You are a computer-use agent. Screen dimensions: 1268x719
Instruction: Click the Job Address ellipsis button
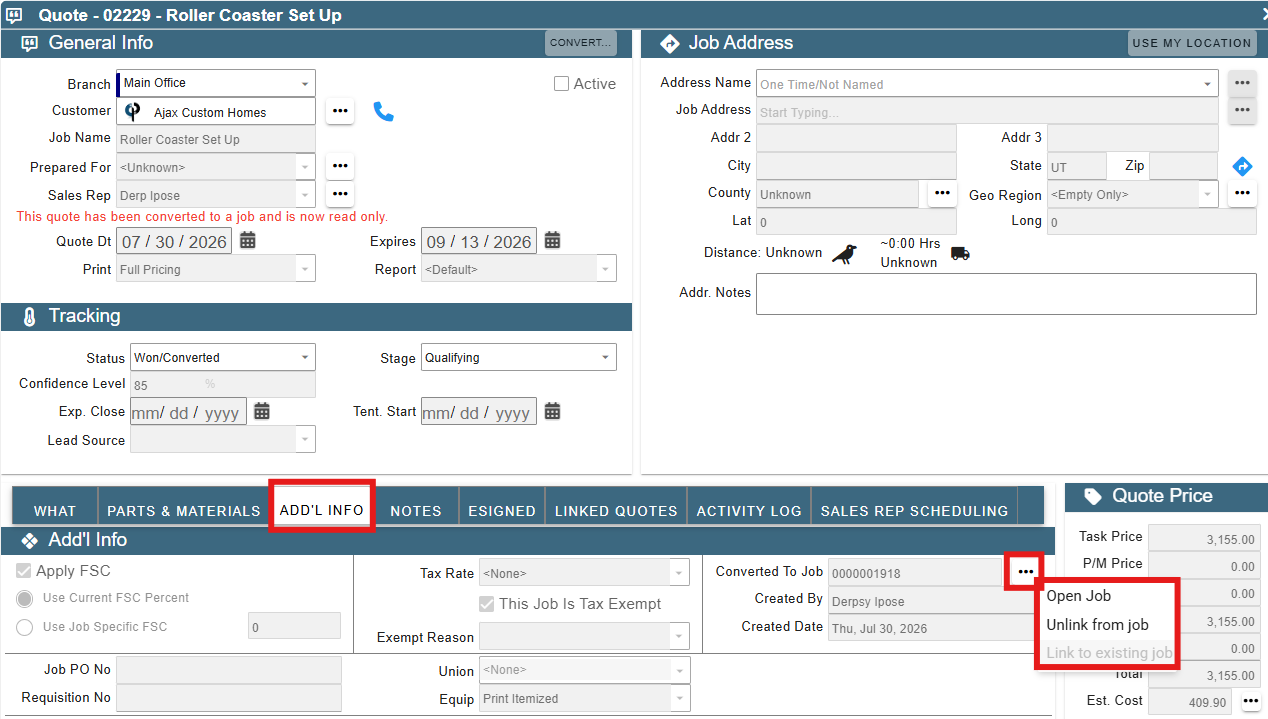coord(1242,110)
